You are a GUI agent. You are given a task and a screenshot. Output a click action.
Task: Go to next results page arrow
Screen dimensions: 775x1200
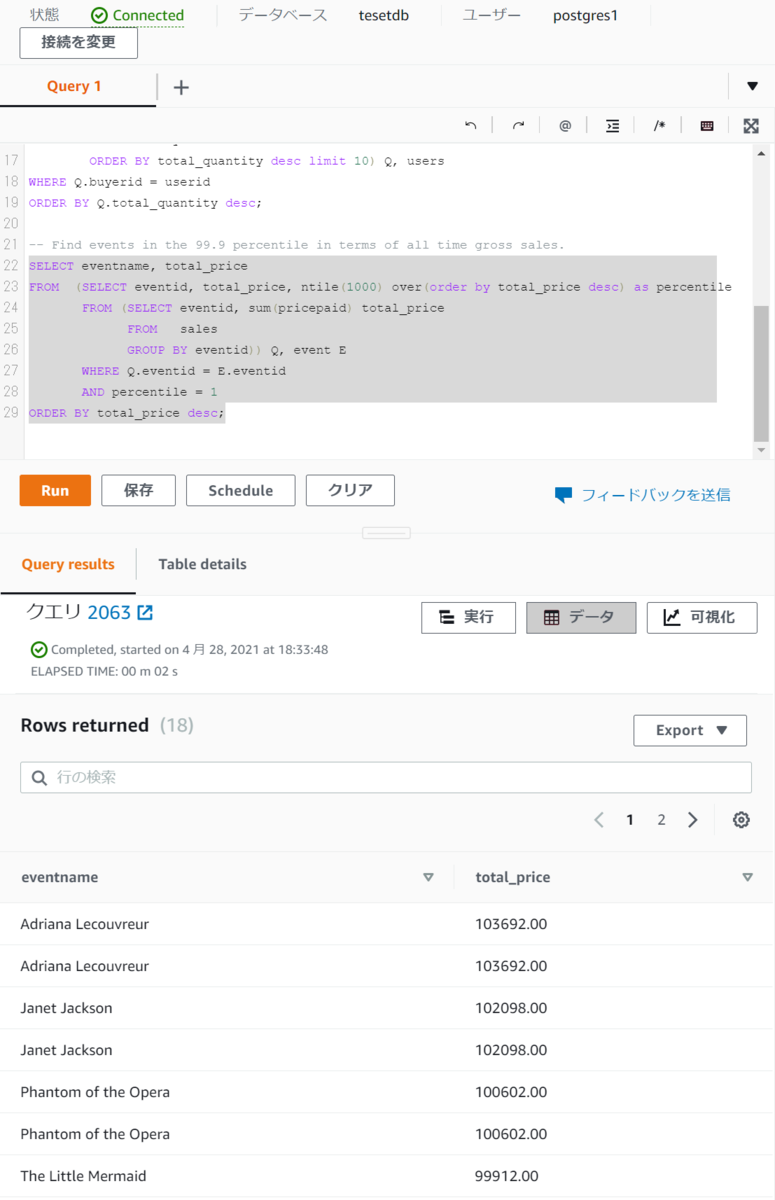pos(693,820)
